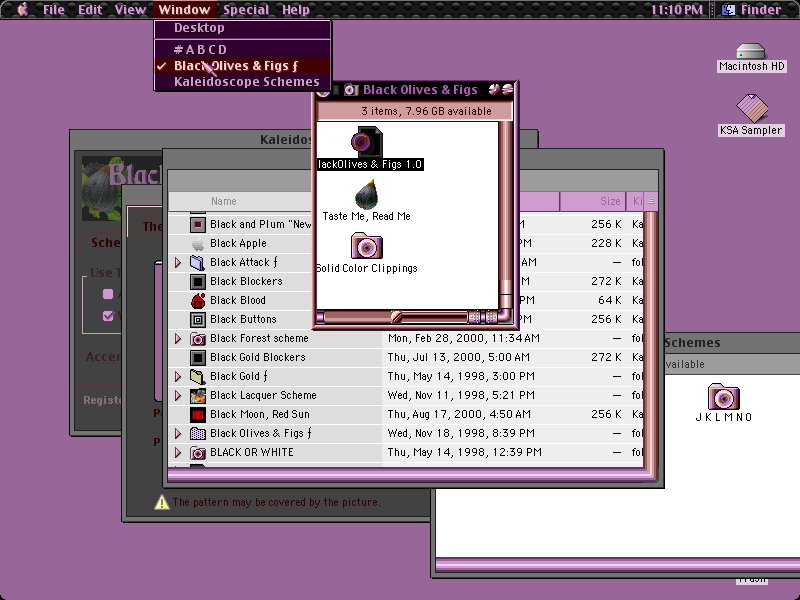This screenshot has height=600, width=800.
Task: Open the View menu
Action: point(130,9)
